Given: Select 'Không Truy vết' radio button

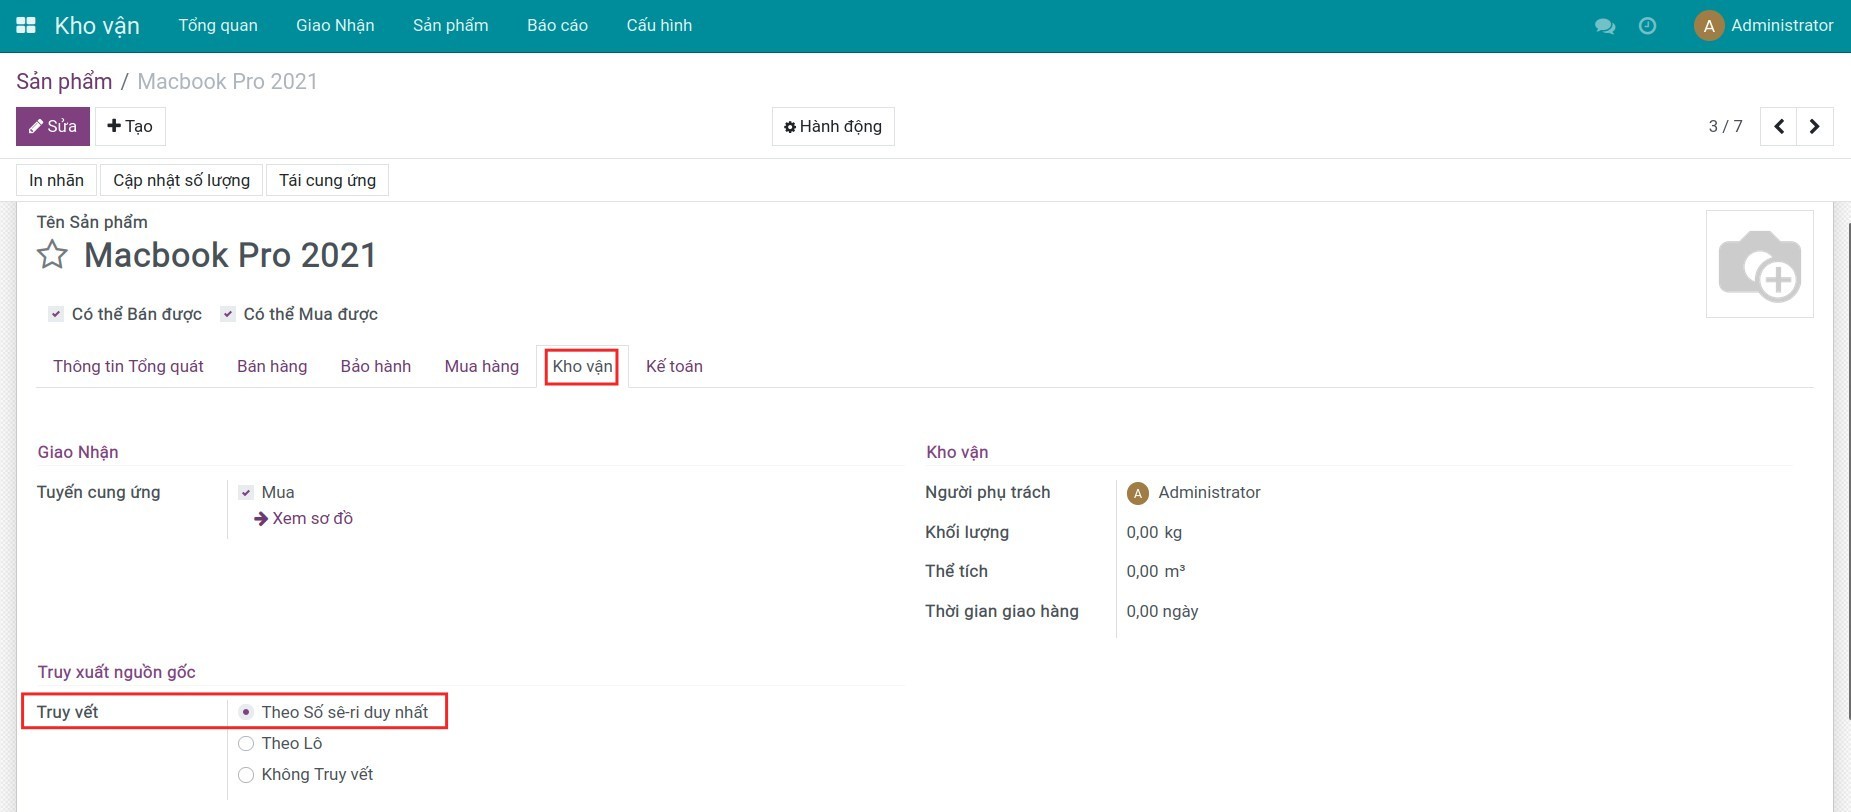Looking at the screenshot, I should pos(246,774).
